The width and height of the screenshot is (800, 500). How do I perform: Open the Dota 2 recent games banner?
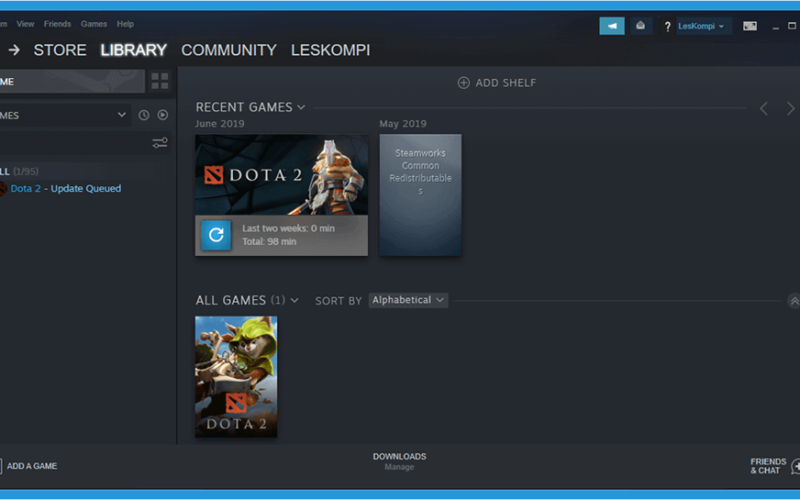281,174
